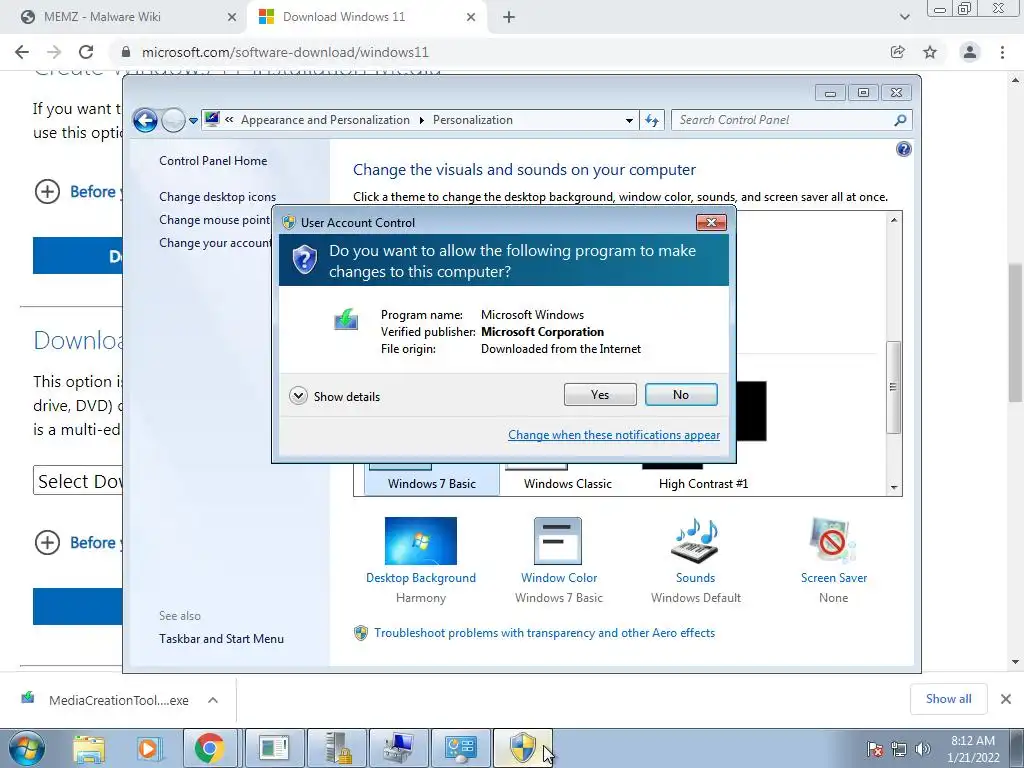Open a new Chrome tab
Screen dimensions: 1024x768
509,18
